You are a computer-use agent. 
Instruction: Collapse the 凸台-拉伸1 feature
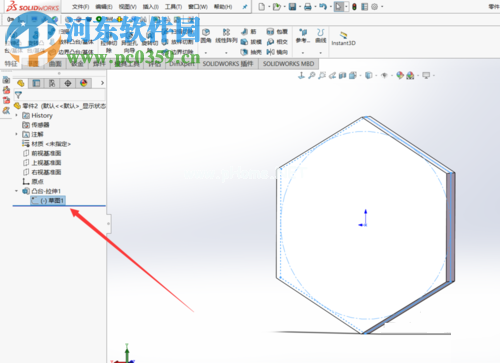click(17, 191)
